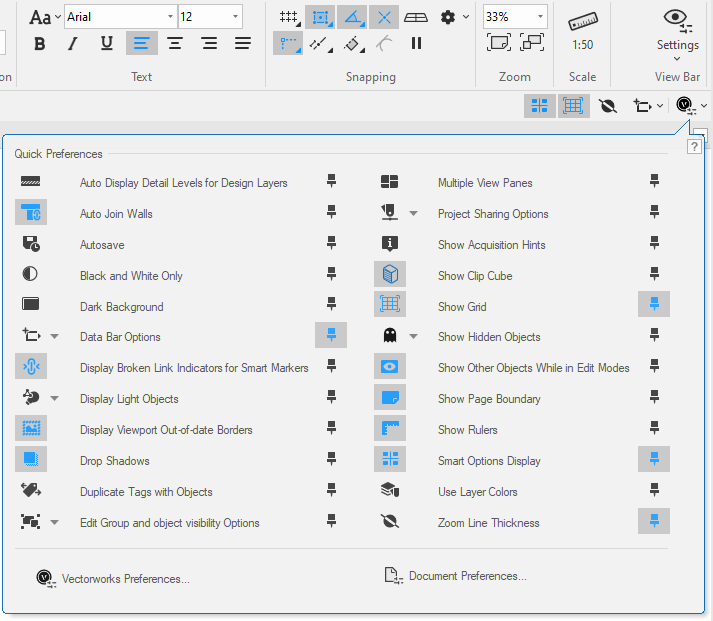This screenshot has width=713, height=621.
Task: Open the Arial font family dropdown
Action: (x=170, y=17)
